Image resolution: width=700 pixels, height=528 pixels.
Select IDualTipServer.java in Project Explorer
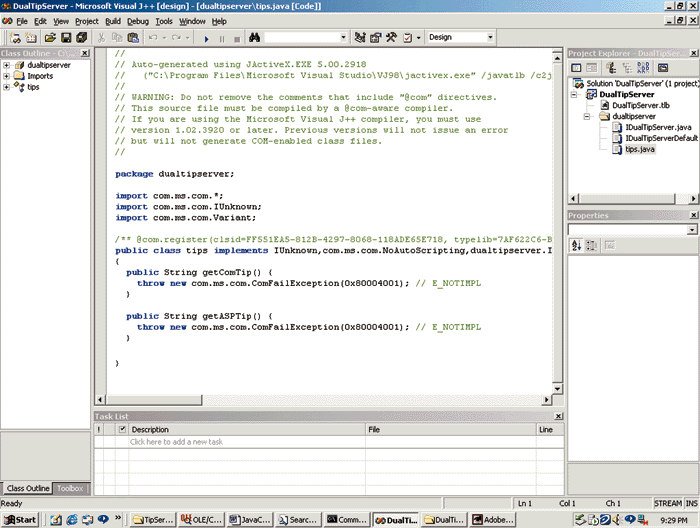[656, 127]
